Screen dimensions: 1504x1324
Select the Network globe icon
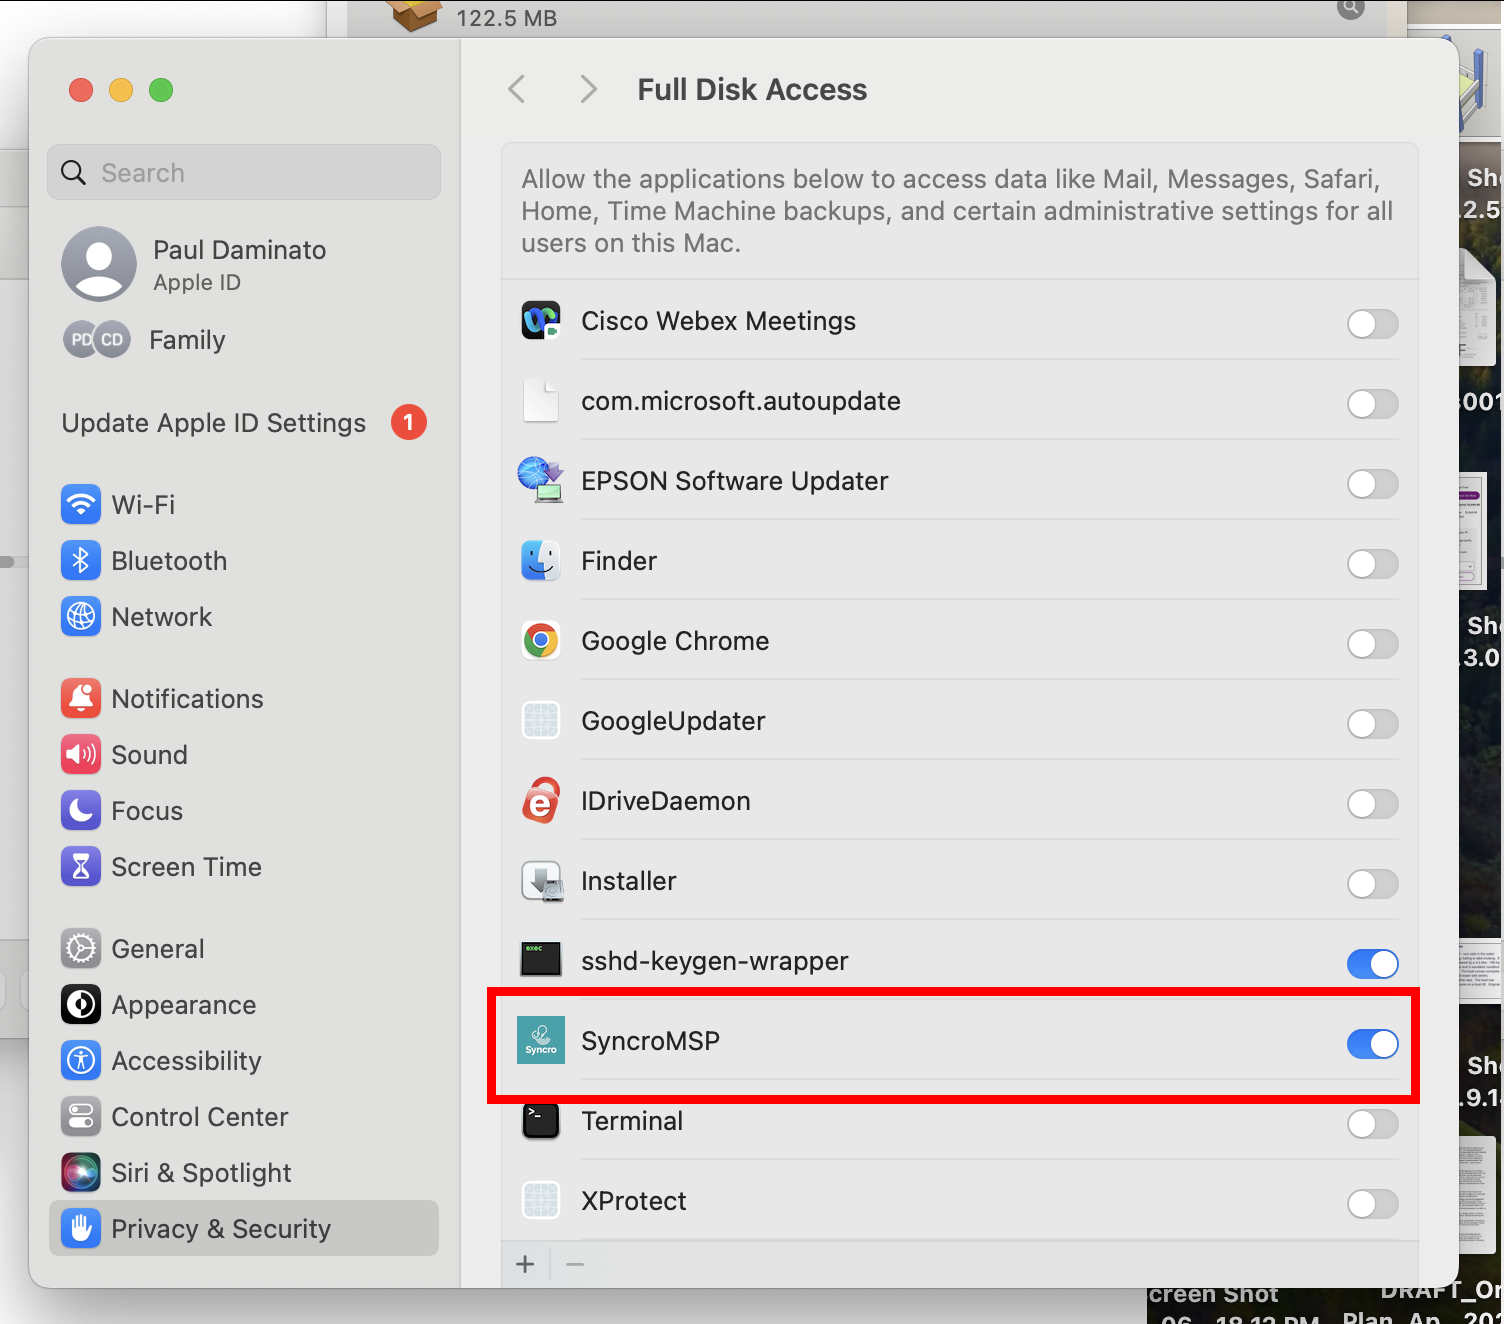pyautogui.click(x=81, y=616)
